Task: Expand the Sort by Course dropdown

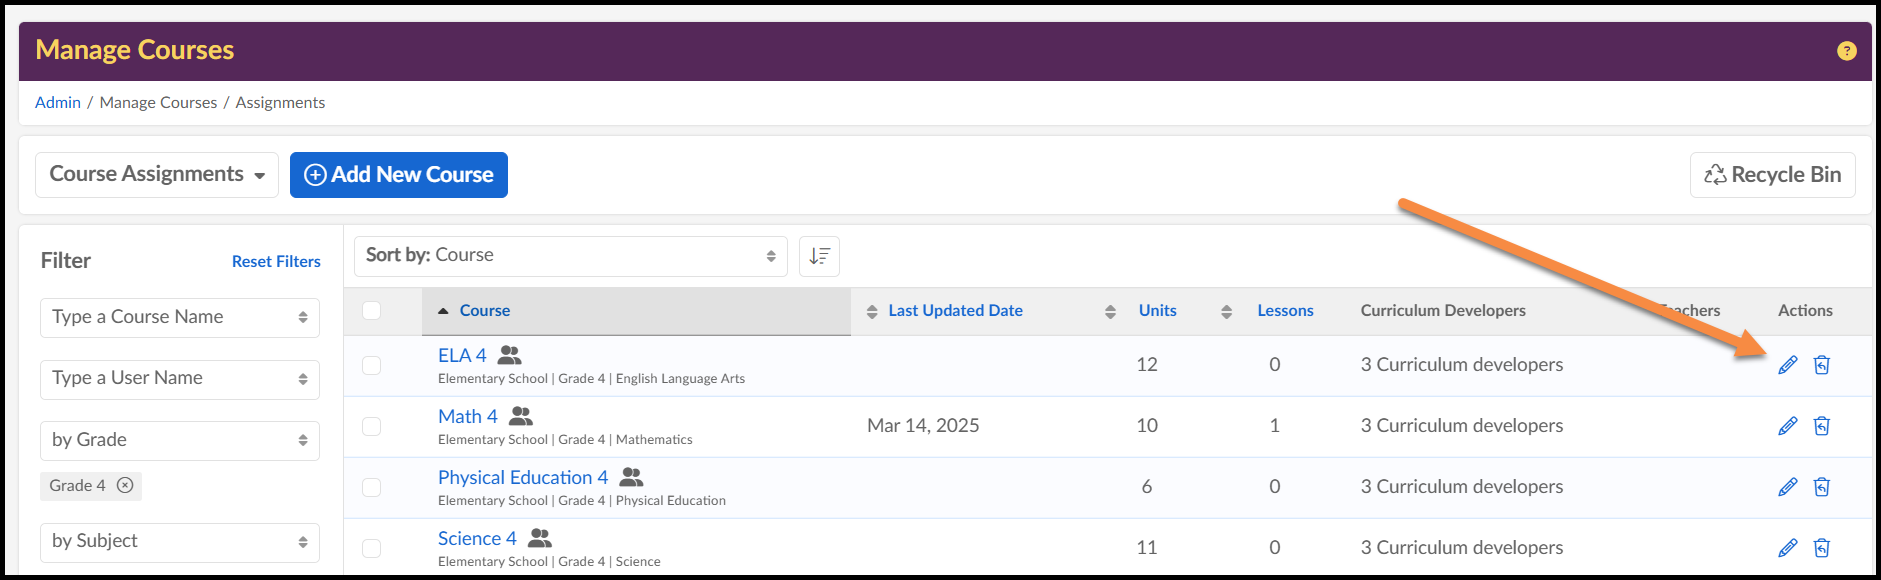Action: point(570,256)
